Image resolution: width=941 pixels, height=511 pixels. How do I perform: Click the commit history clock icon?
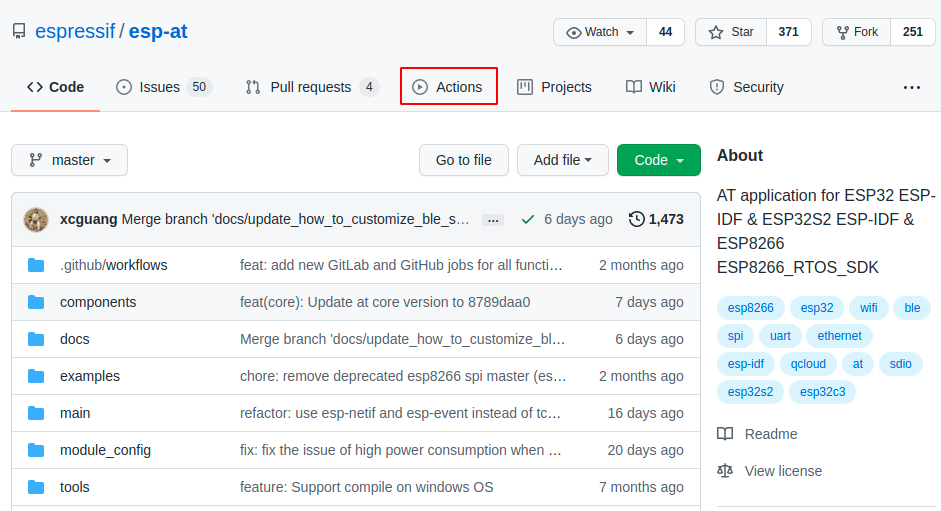(636, 219)
